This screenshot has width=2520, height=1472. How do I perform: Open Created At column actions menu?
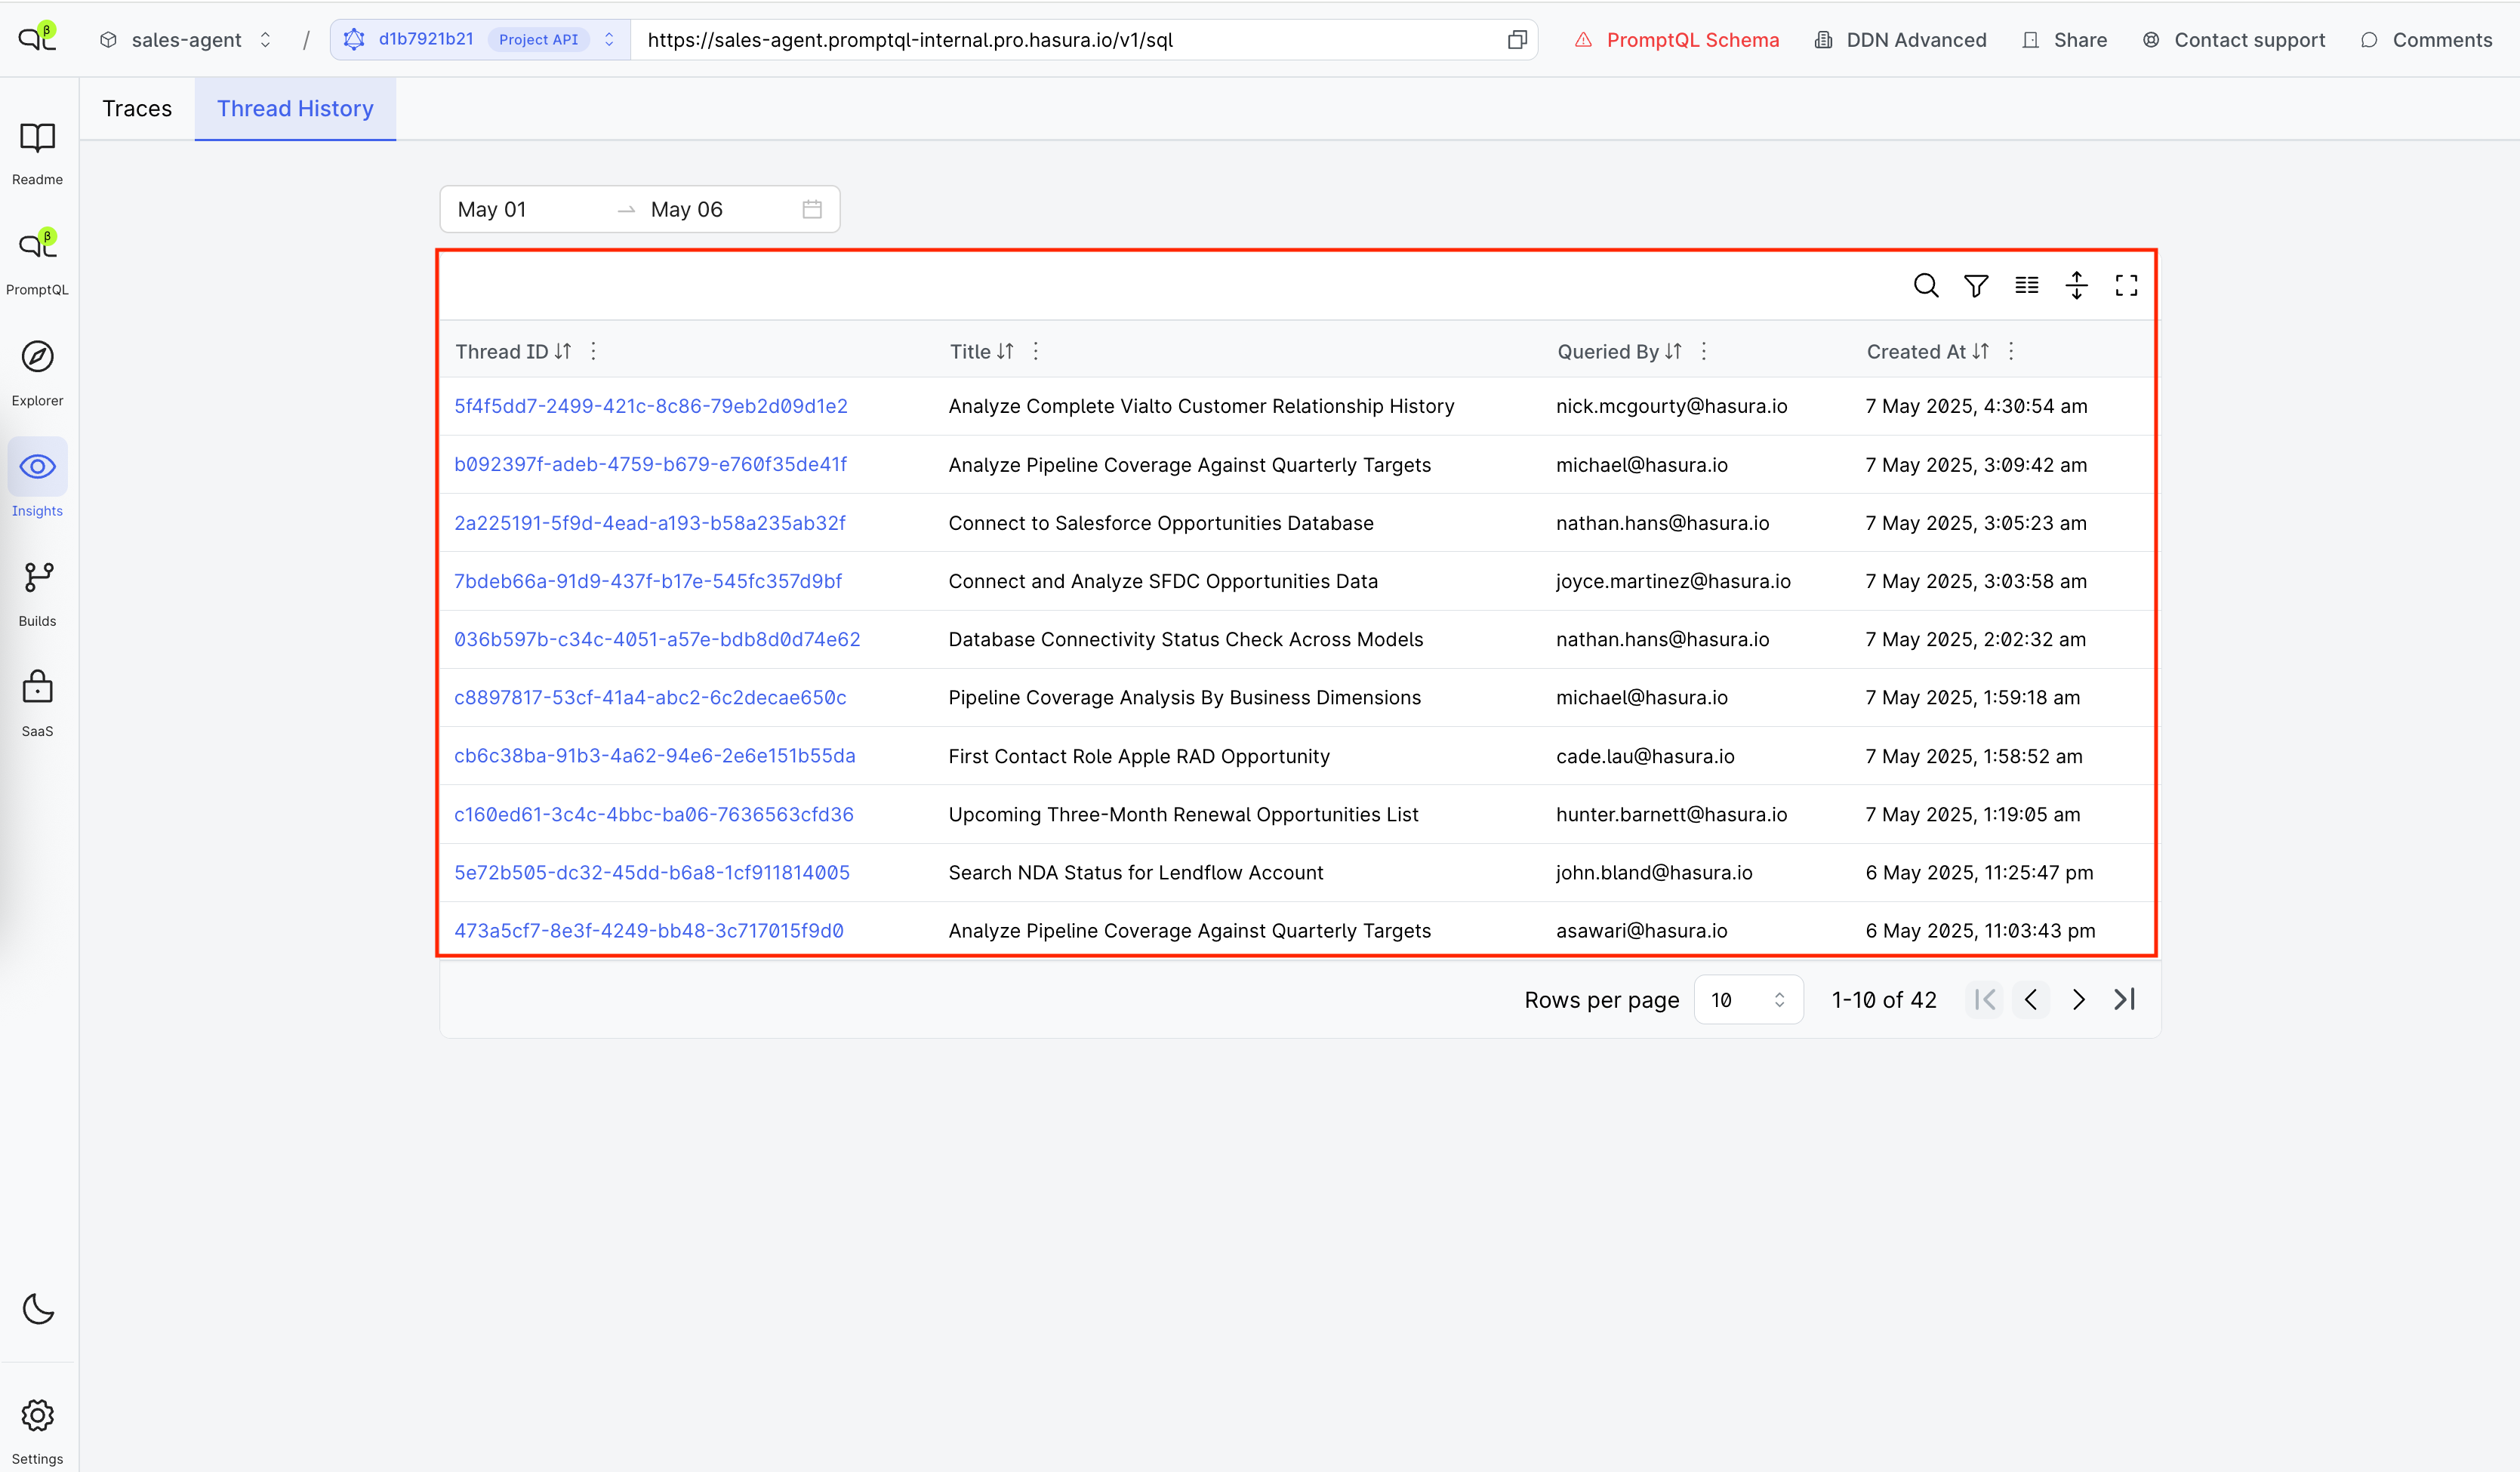[x=2010, y=351]
